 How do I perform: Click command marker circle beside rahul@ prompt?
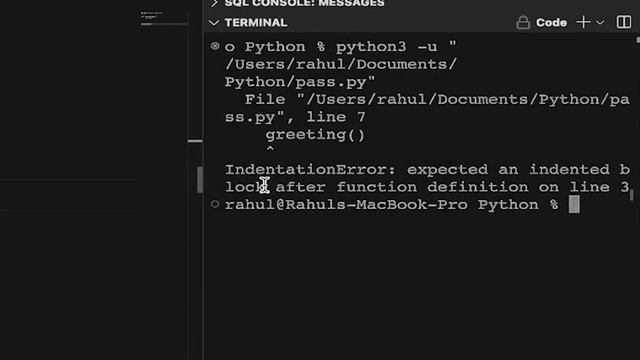(x=215, y=204)
